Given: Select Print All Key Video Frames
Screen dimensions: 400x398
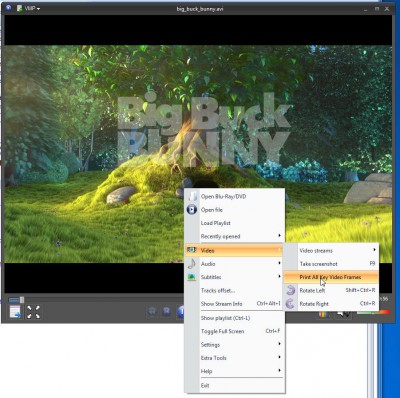Looking at the screenshot, I should click(x=331, y=277).
